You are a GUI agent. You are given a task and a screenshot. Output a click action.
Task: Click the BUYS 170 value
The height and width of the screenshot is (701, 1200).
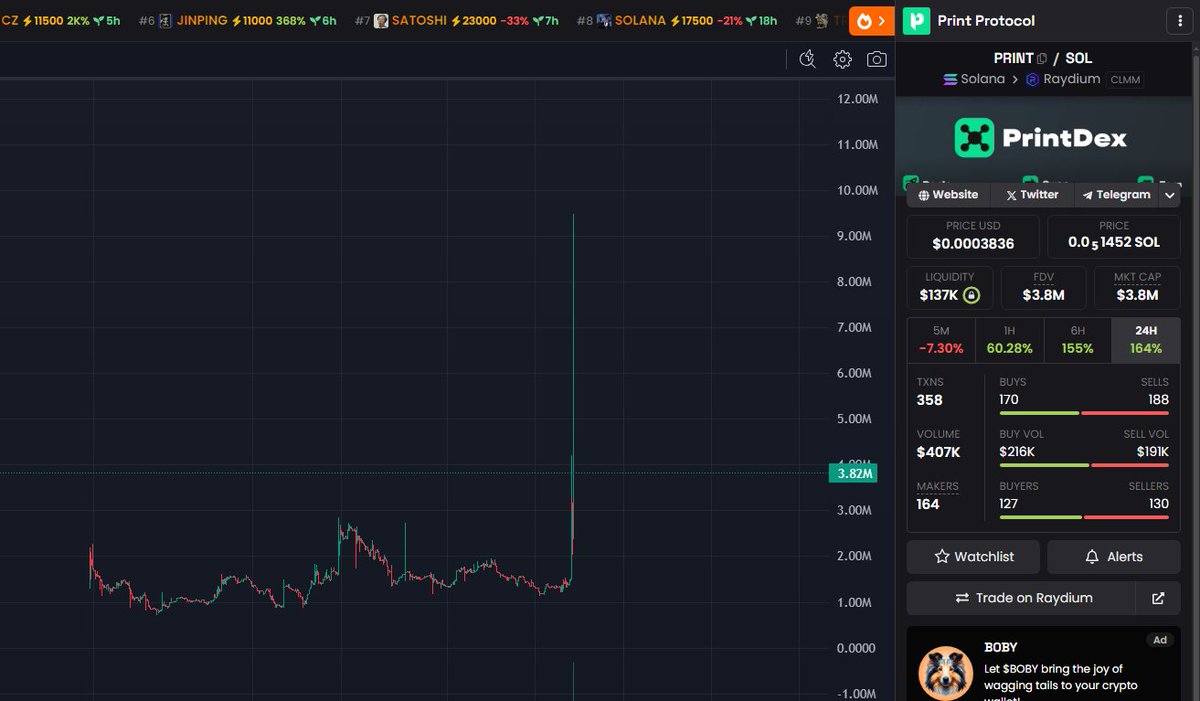[x=1009, y=400]
